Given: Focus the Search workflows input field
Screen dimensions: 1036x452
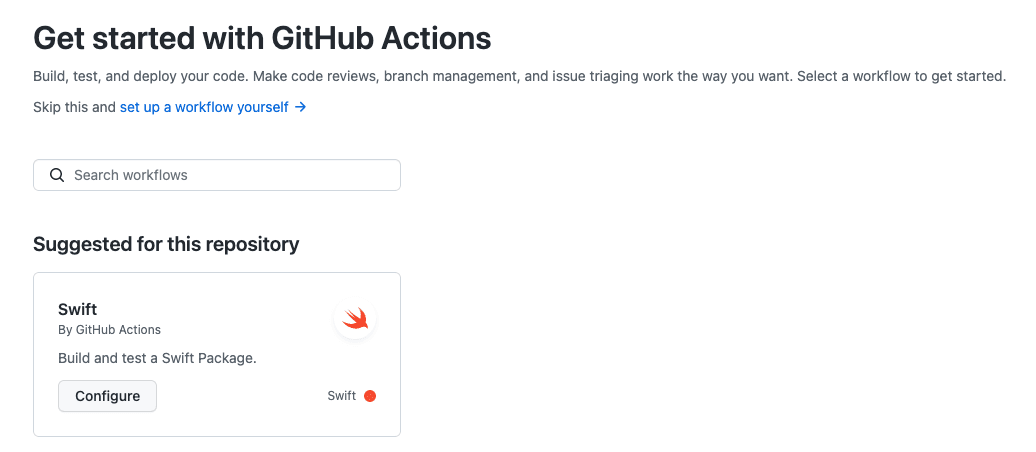Looking at the screenshot, I should tap(230, 175).
